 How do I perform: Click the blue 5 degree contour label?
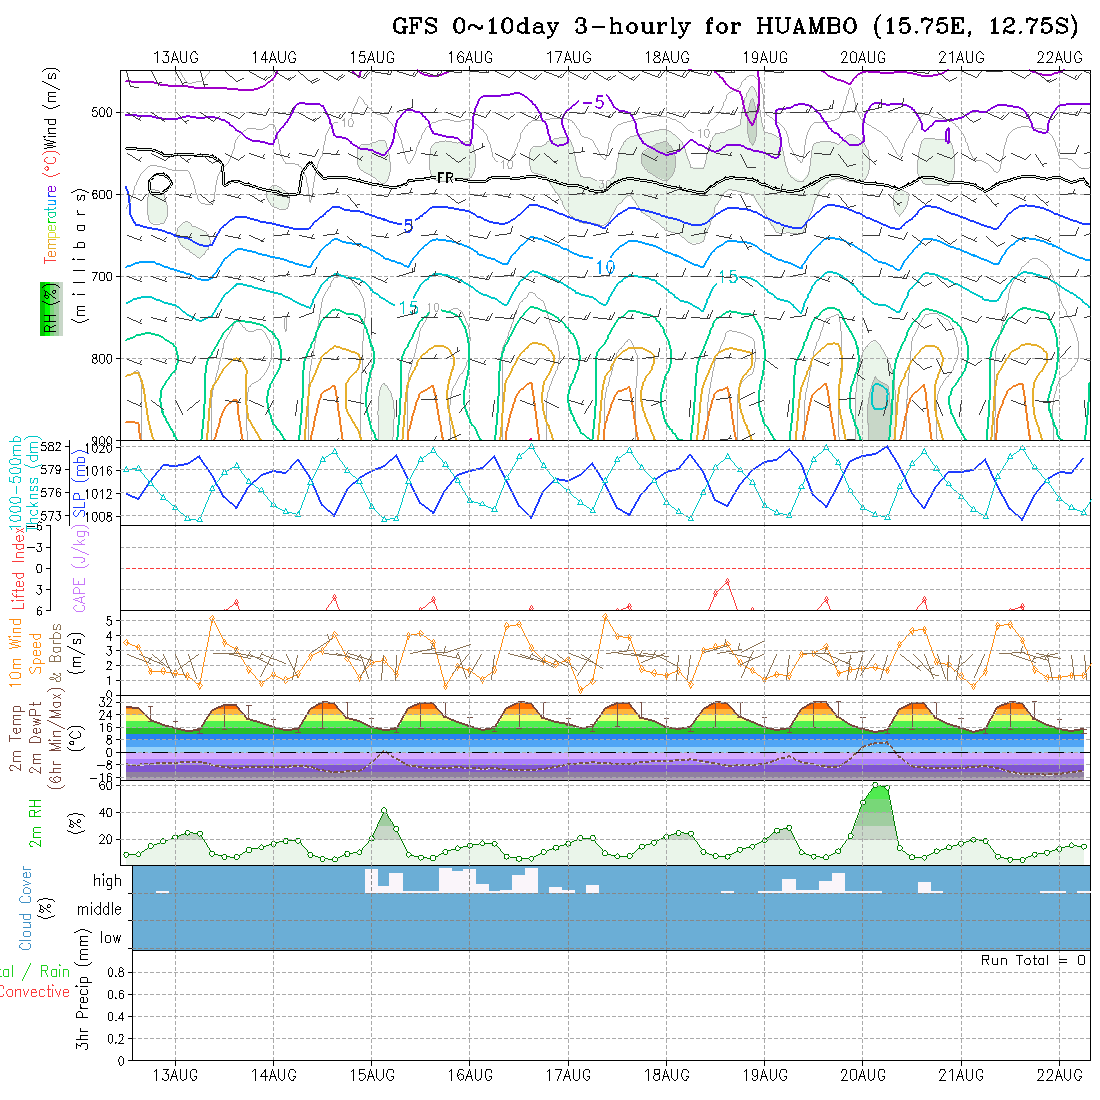point(408,226)
